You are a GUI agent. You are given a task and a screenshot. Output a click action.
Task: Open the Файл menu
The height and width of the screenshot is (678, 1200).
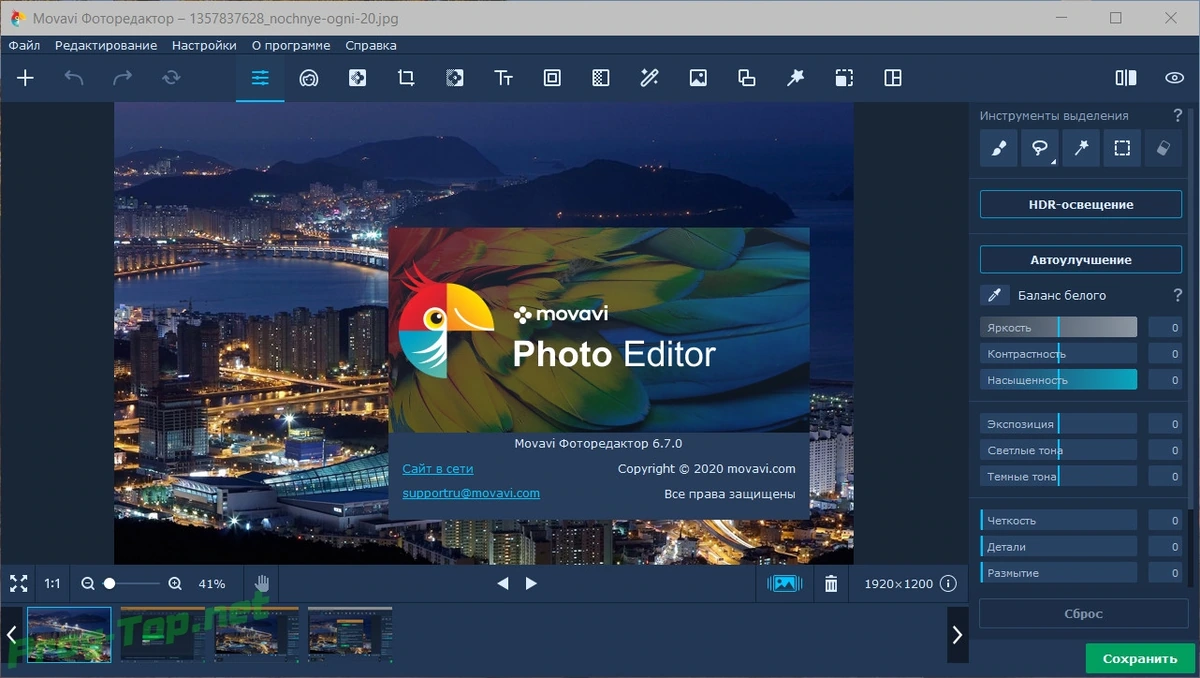[24, 45]
